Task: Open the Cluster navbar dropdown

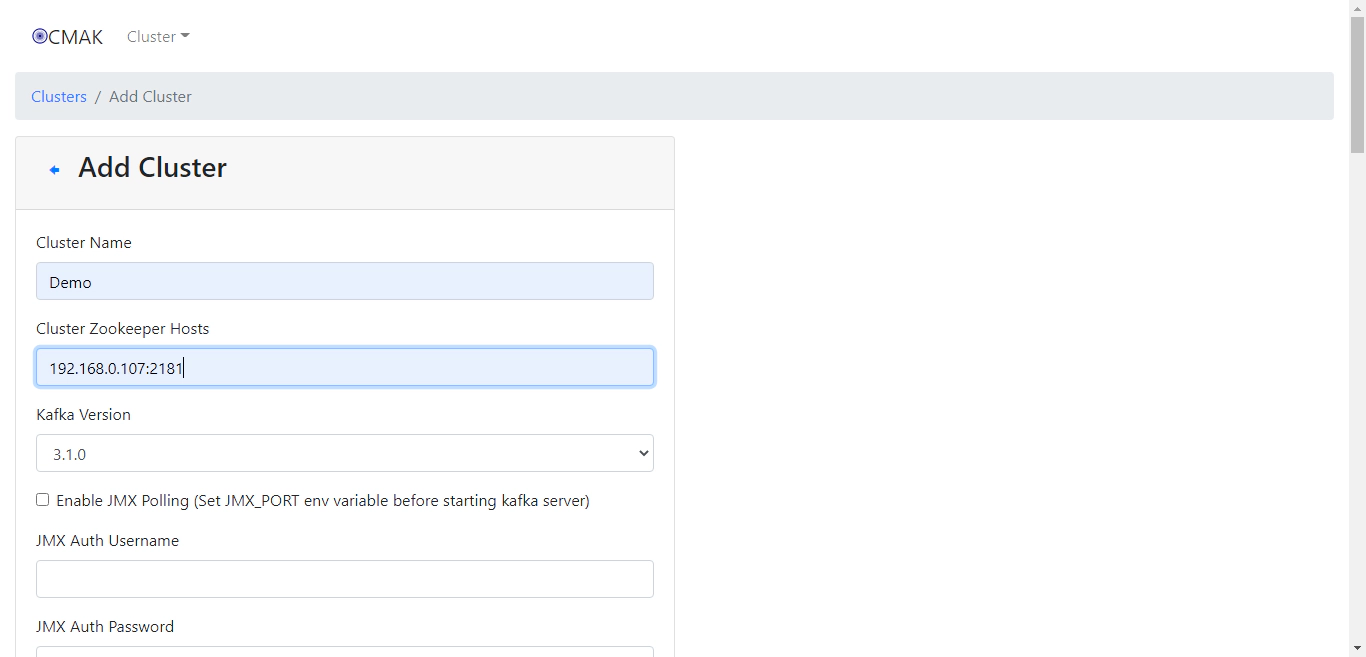Action: 158,37
